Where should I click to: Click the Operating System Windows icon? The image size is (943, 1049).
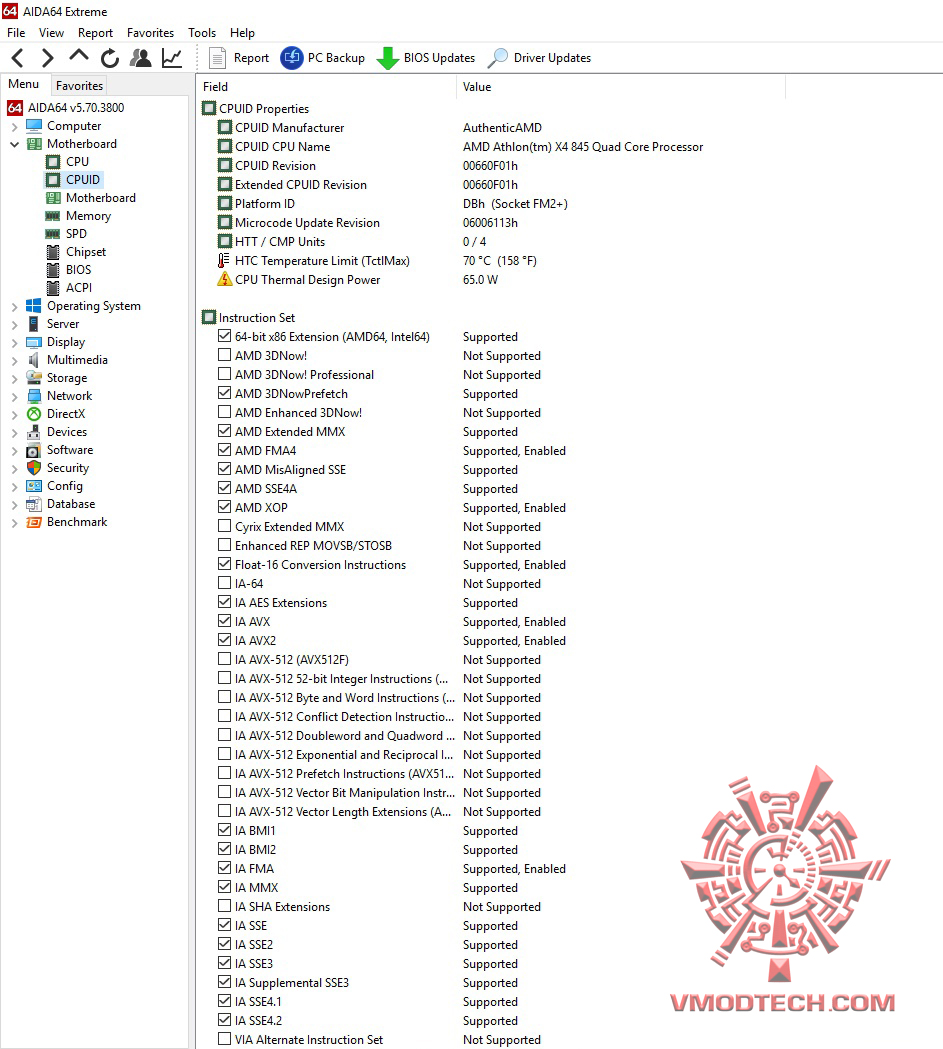coord(33,306)
